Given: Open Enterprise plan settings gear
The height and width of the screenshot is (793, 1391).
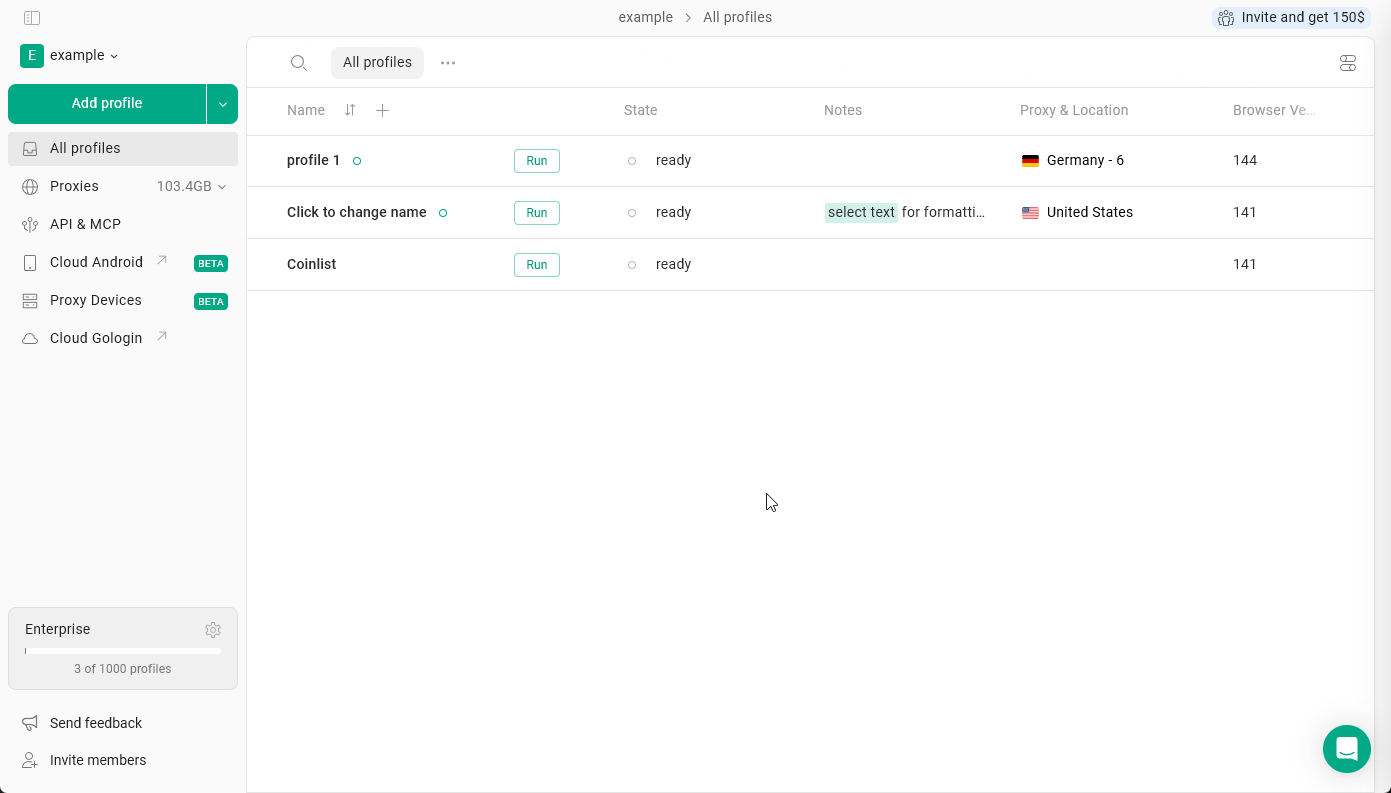Looking at the screenshot, I should (213, 630).
